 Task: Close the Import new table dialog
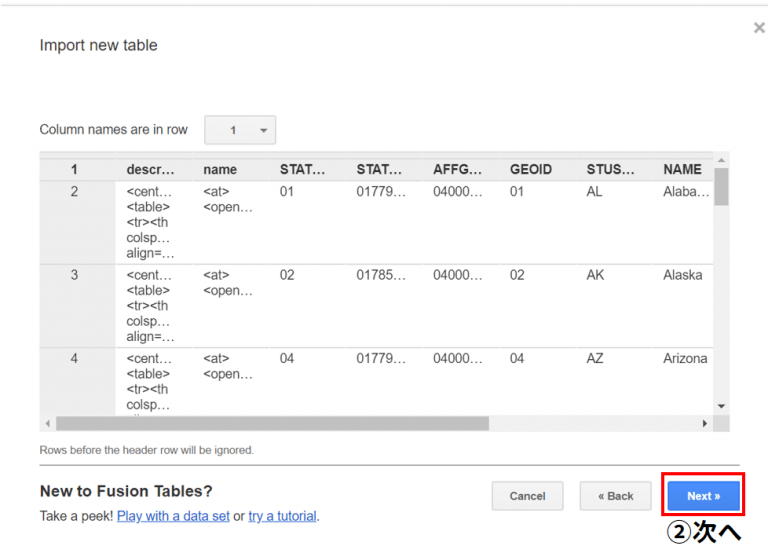[x=759, y=28]
